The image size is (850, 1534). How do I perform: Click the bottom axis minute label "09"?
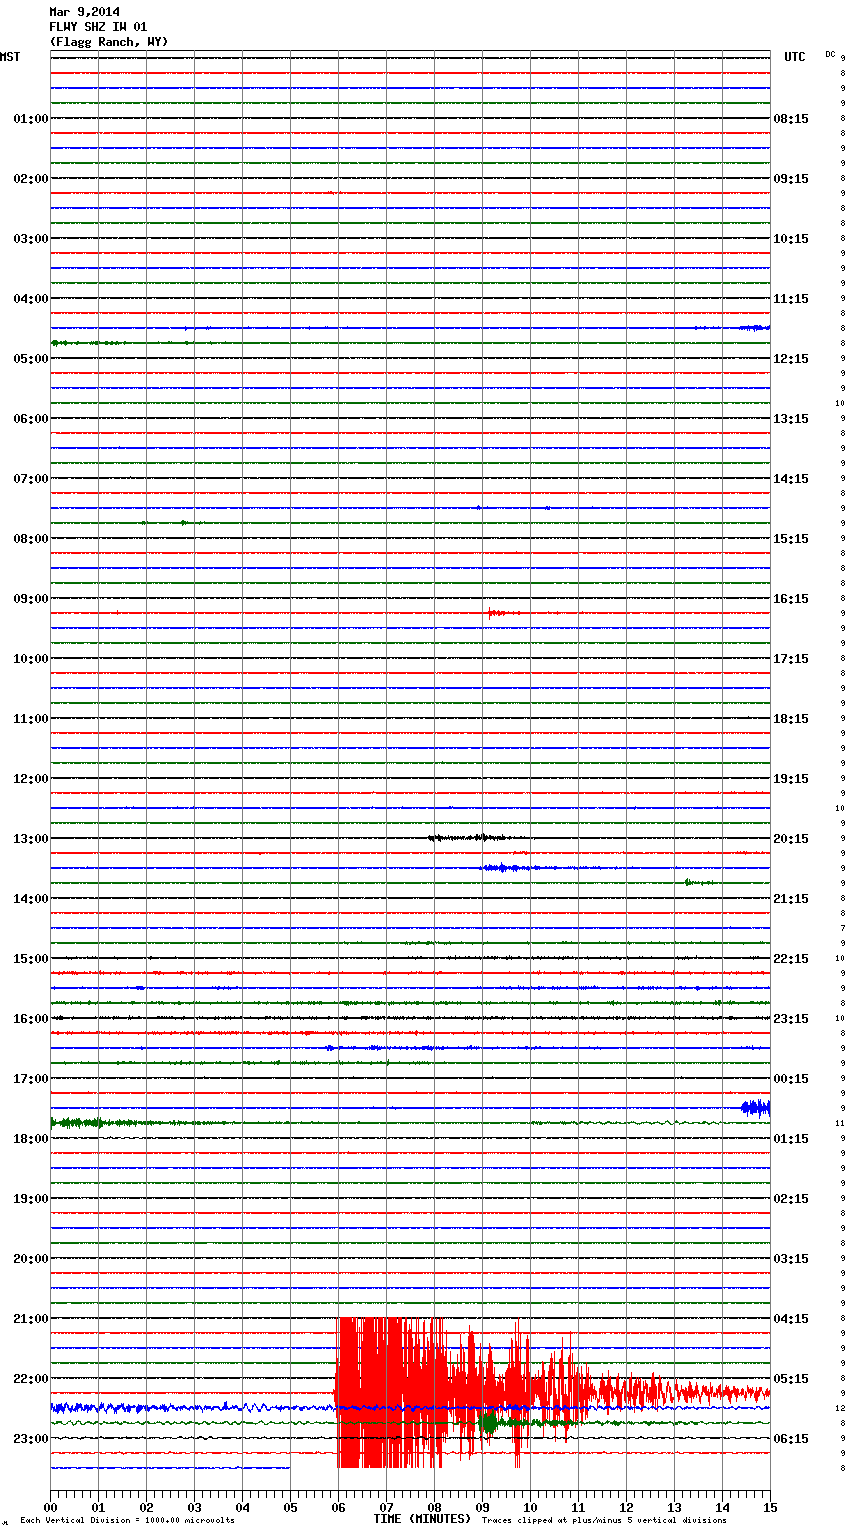pyautogui.click(x=482, y=1507)
